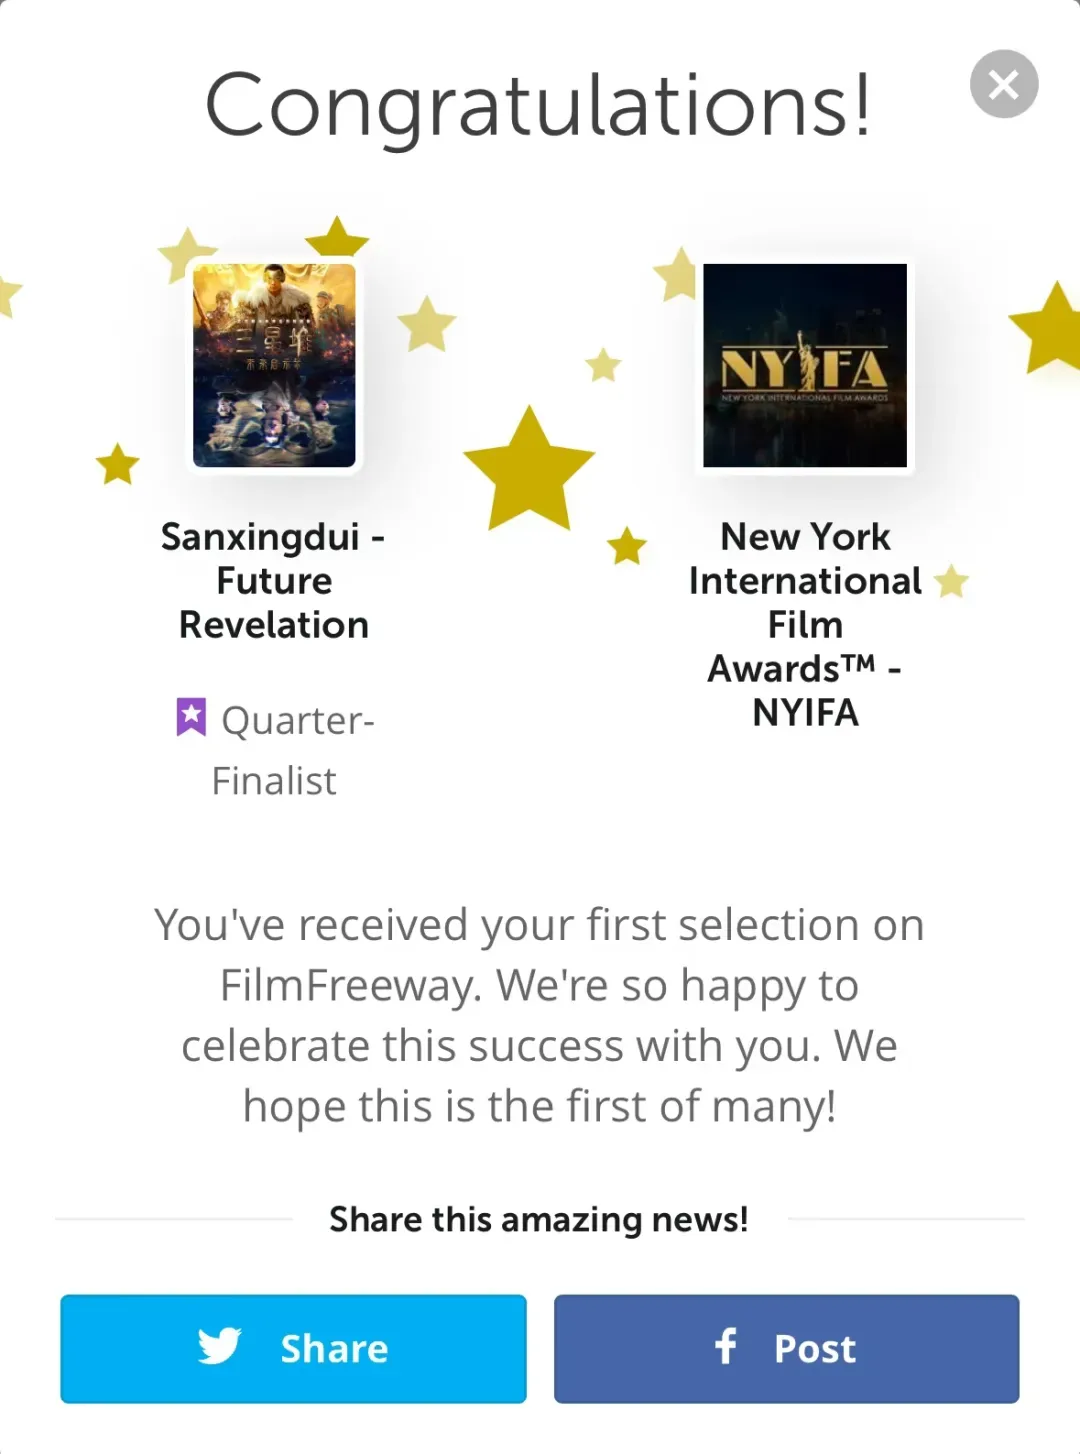
Task: Click the purple Quarter-Finalist ribbon badge icon
Action: (x=191, y=717)
